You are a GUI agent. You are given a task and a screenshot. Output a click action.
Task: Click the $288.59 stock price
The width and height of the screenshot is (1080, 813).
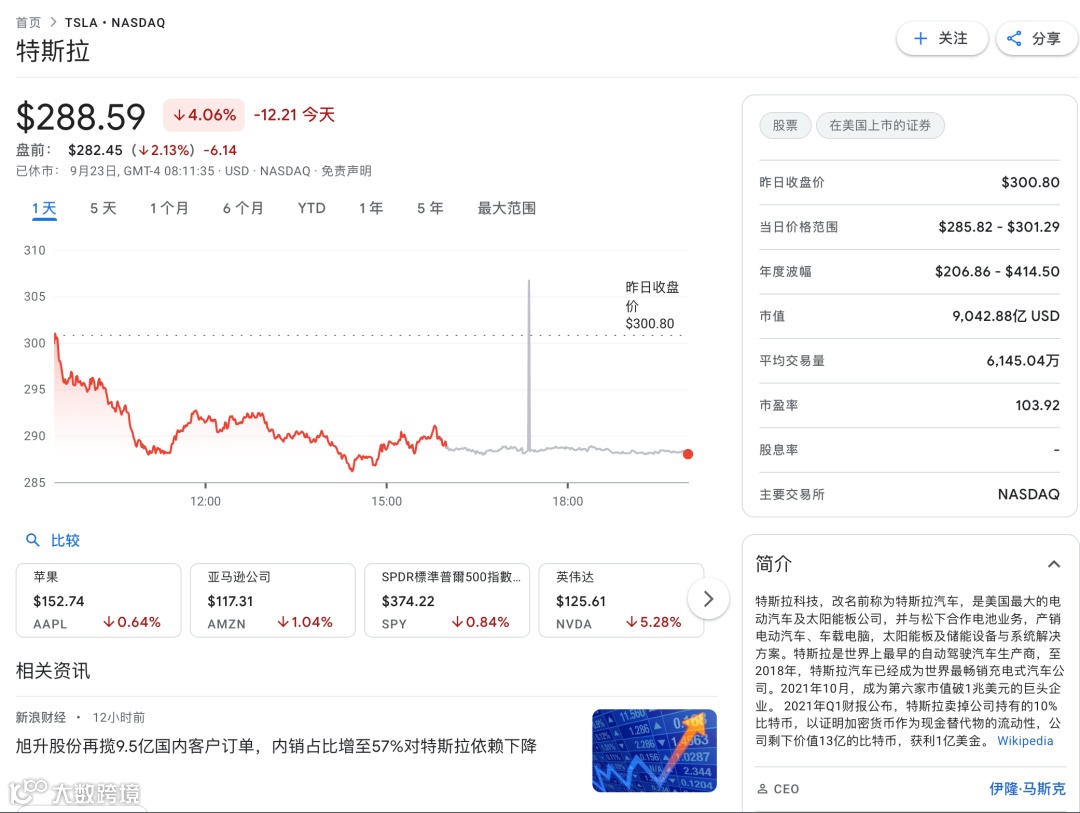(x=81, y=116)
